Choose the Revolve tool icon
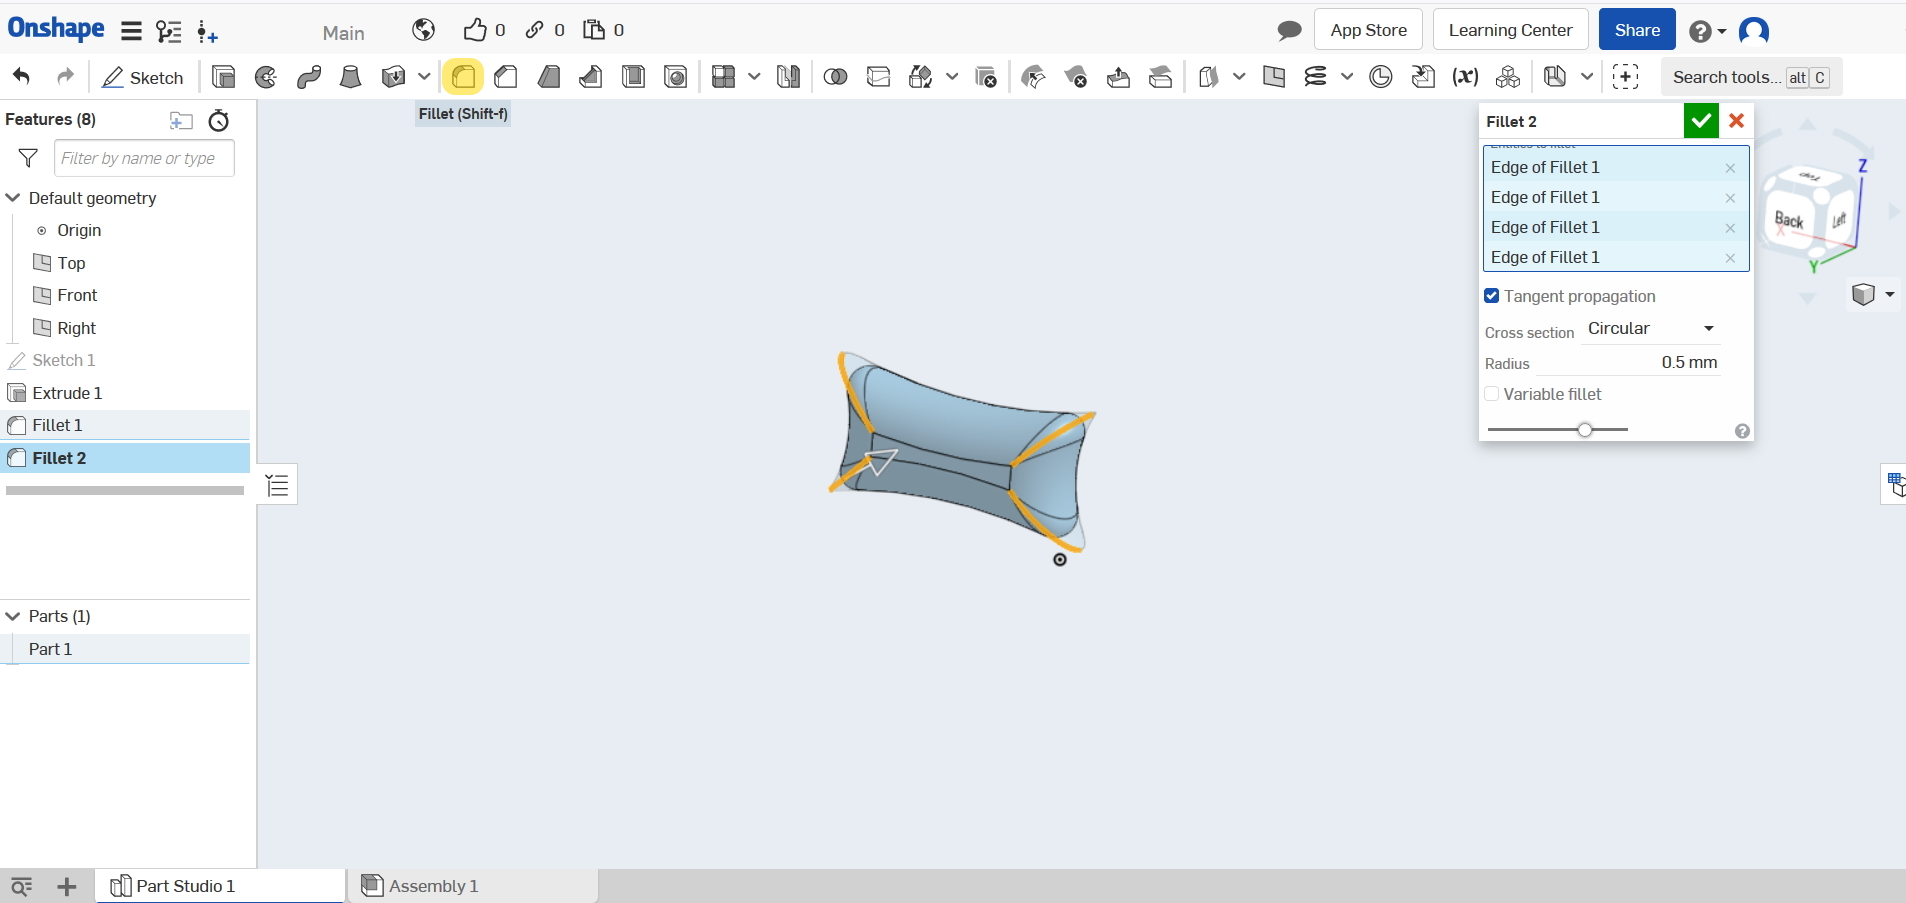 tap(266, 77)
